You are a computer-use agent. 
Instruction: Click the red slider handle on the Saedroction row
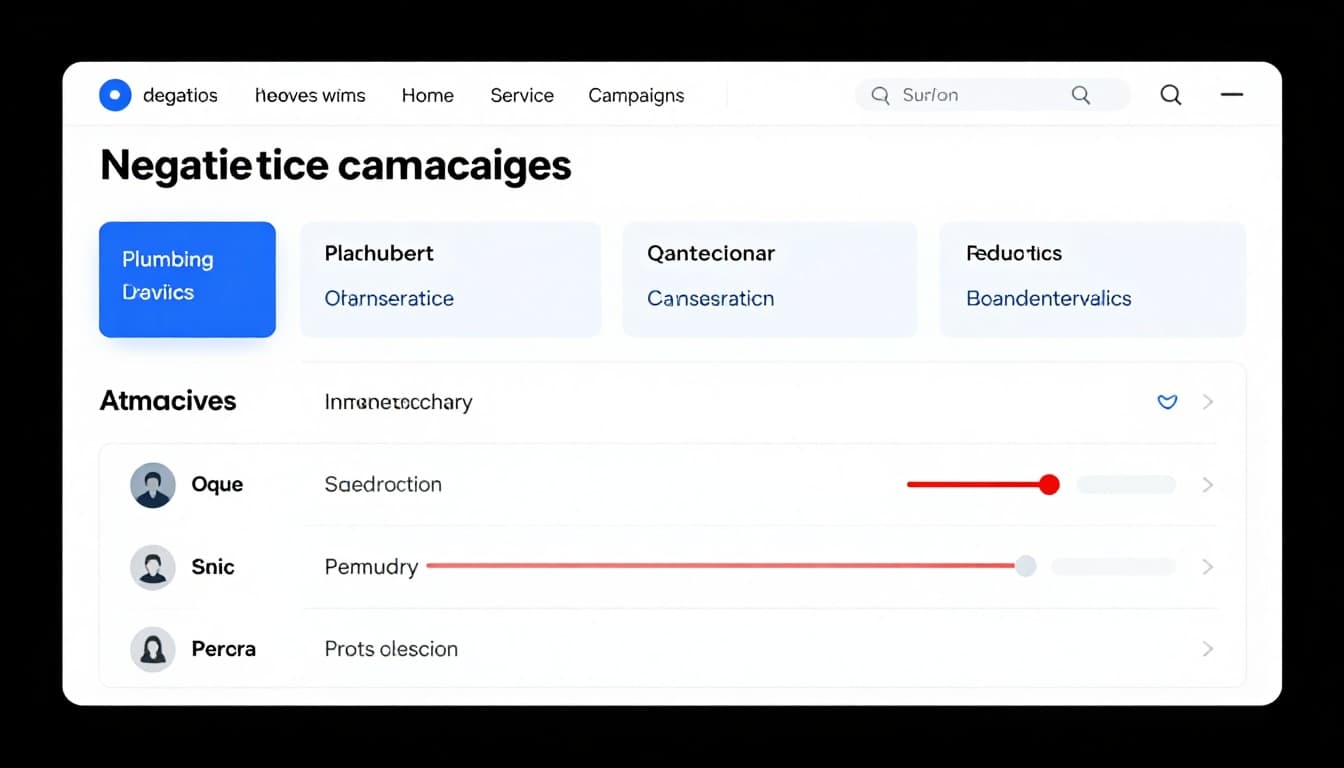point(1049,484)
